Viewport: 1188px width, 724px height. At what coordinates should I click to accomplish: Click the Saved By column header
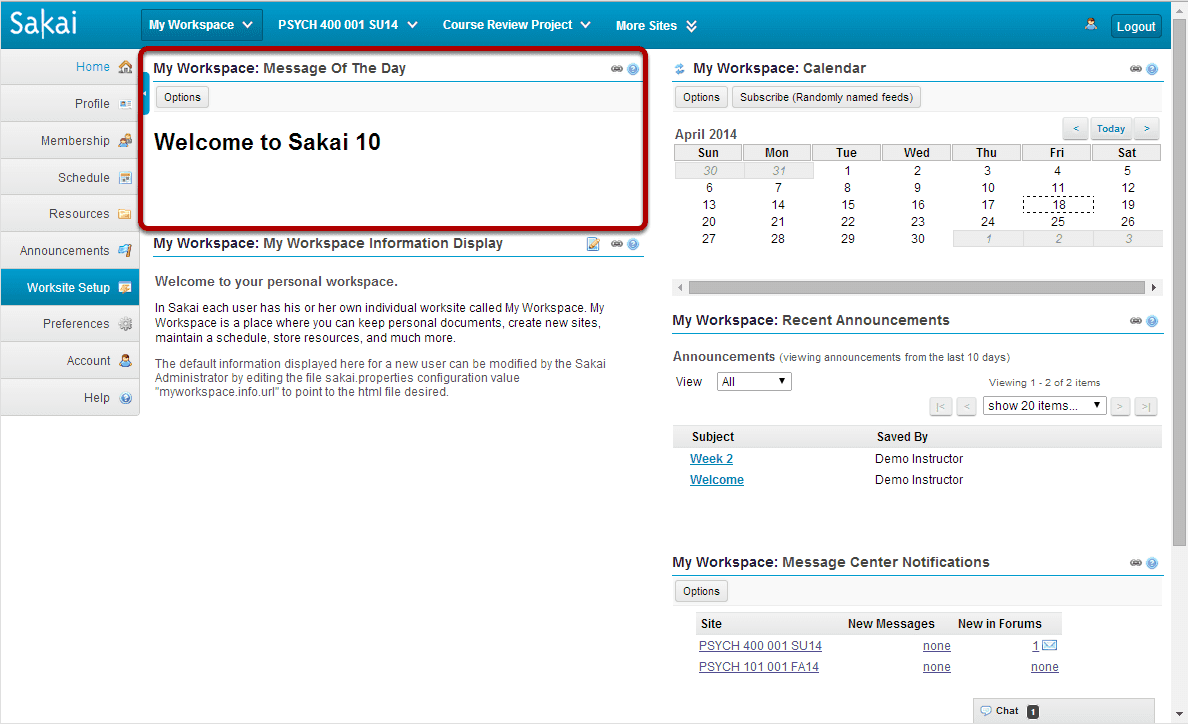coord(902,437)
